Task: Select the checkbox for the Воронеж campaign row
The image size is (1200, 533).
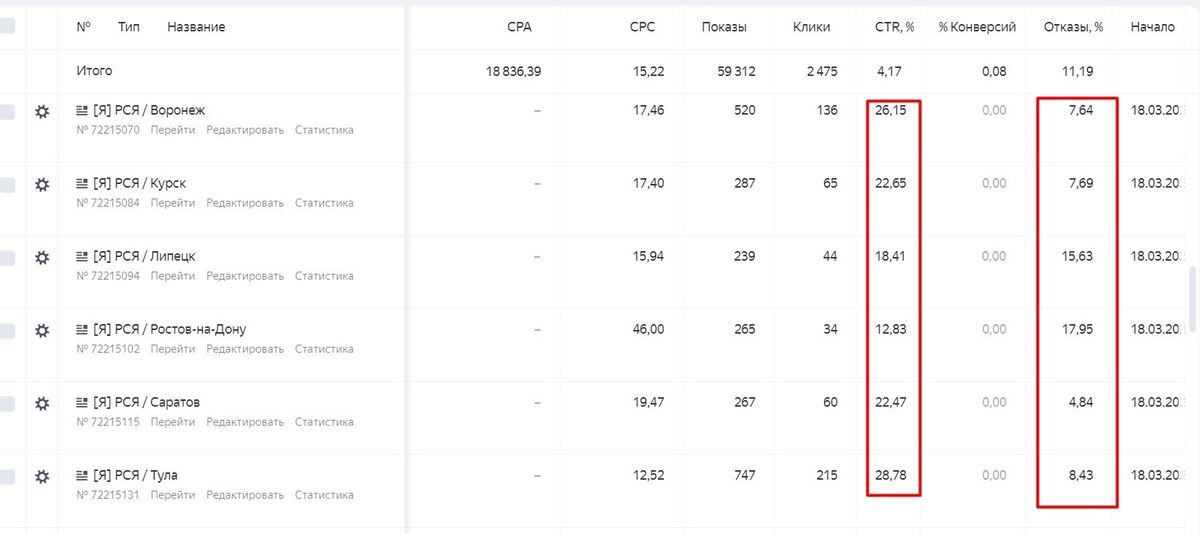Action: click(x=6, y=112)
